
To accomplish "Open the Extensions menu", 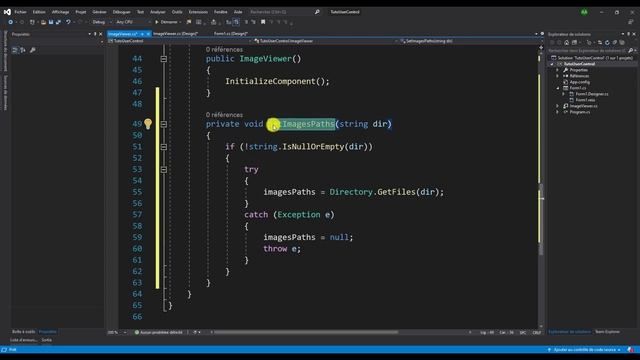I will click(x=198, y=12).
